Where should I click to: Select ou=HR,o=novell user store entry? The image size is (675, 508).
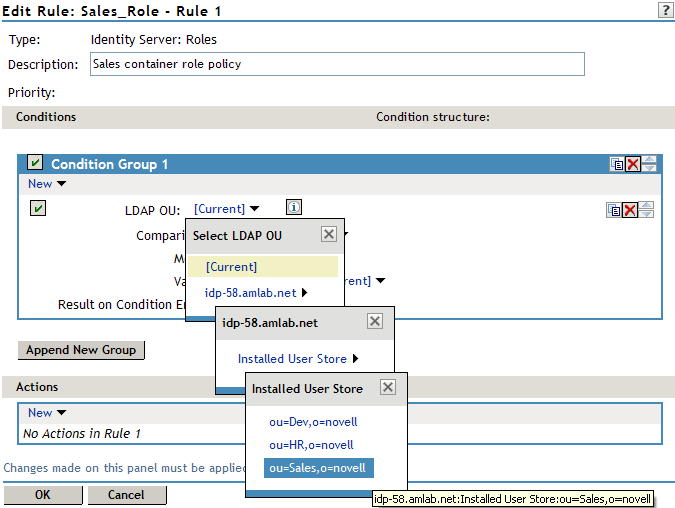tap(311, 445)
